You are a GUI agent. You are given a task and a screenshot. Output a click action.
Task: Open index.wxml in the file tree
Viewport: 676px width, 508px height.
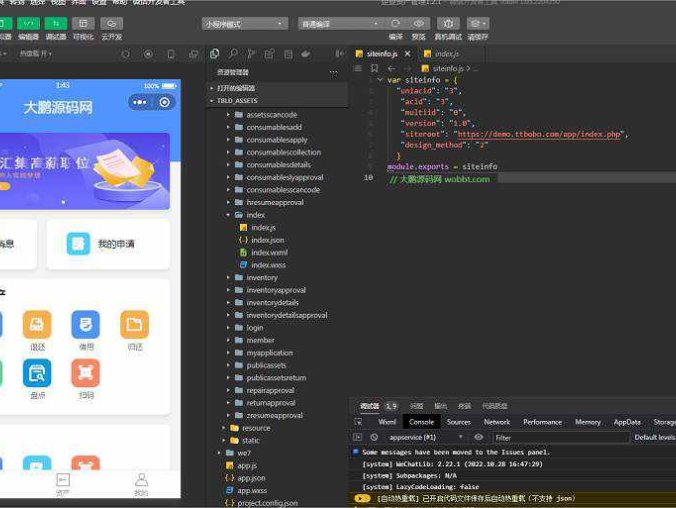[x=269, y=252]
